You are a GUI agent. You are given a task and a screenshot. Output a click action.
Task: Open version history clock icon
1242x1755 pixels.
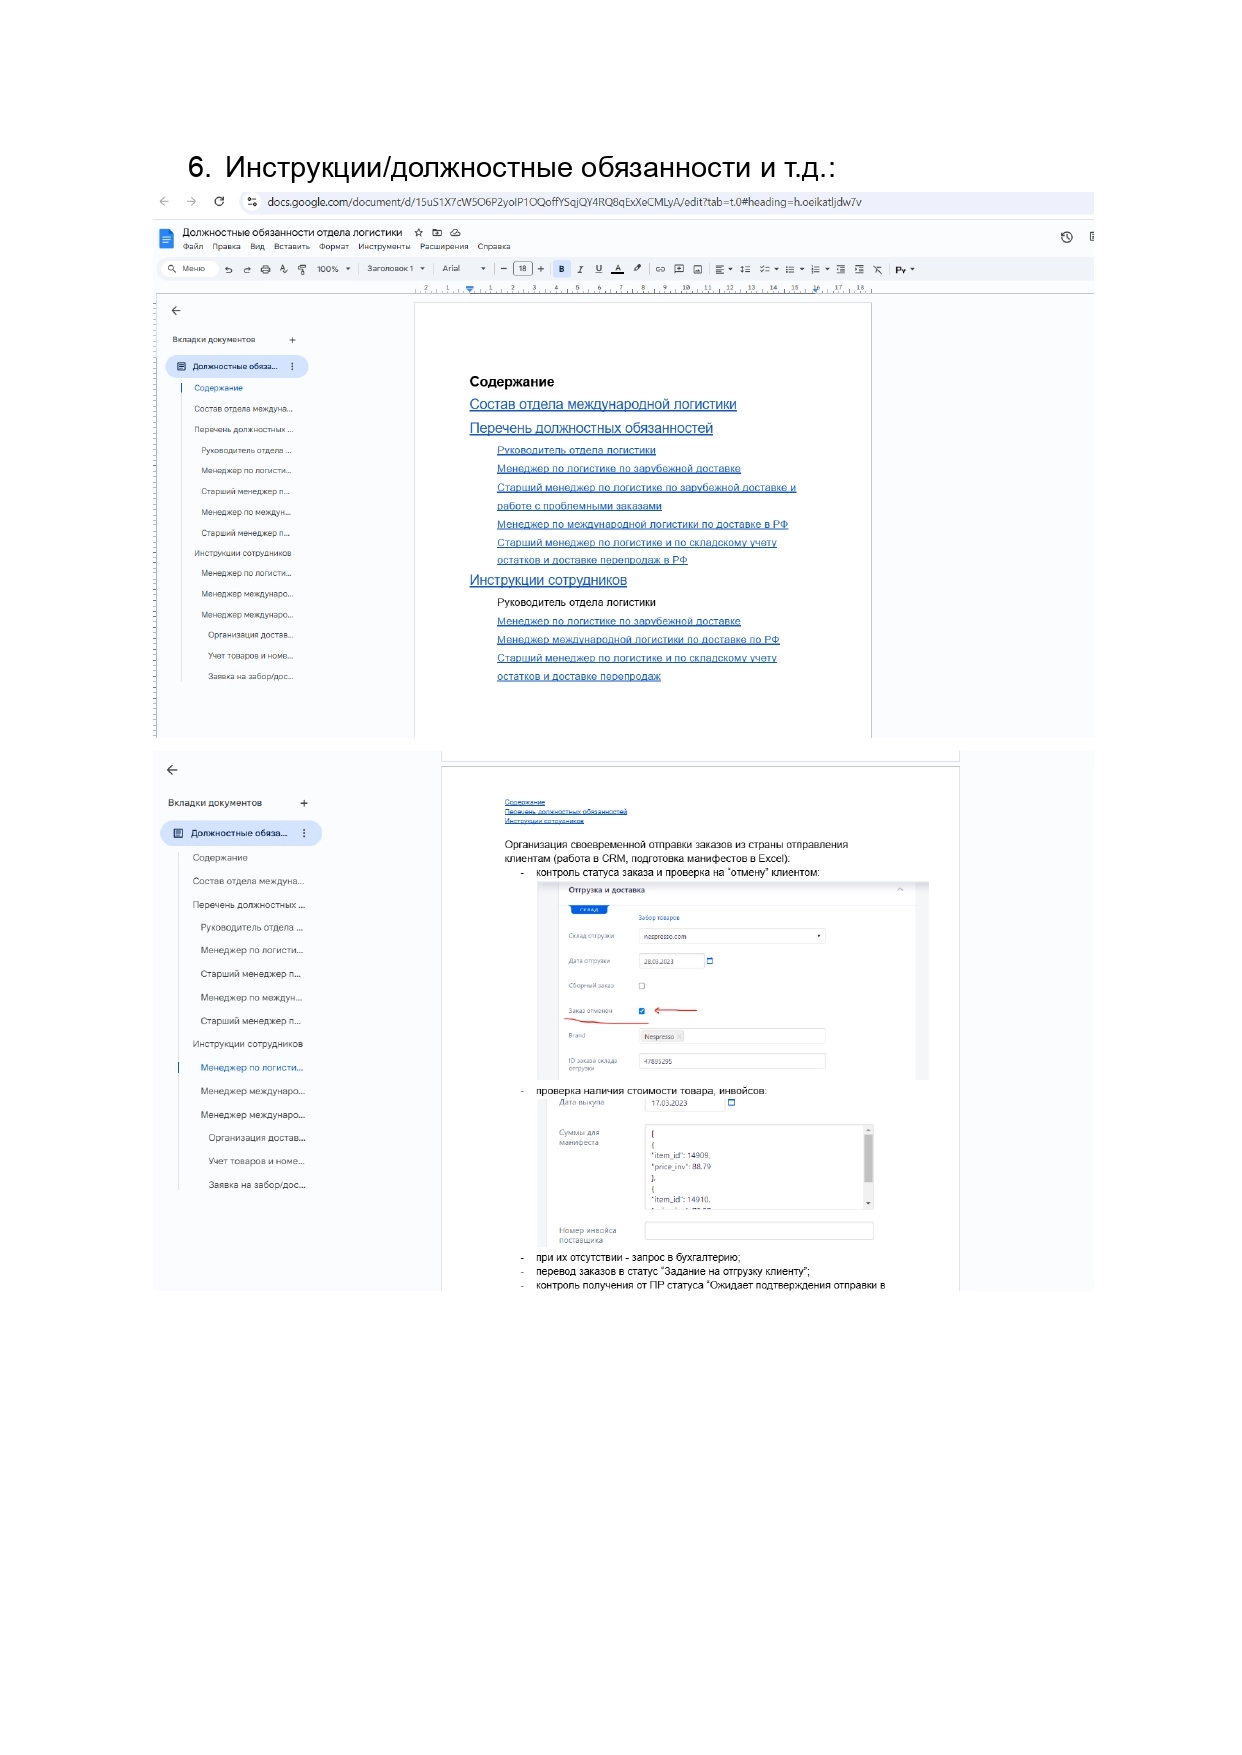[1066, 237]
